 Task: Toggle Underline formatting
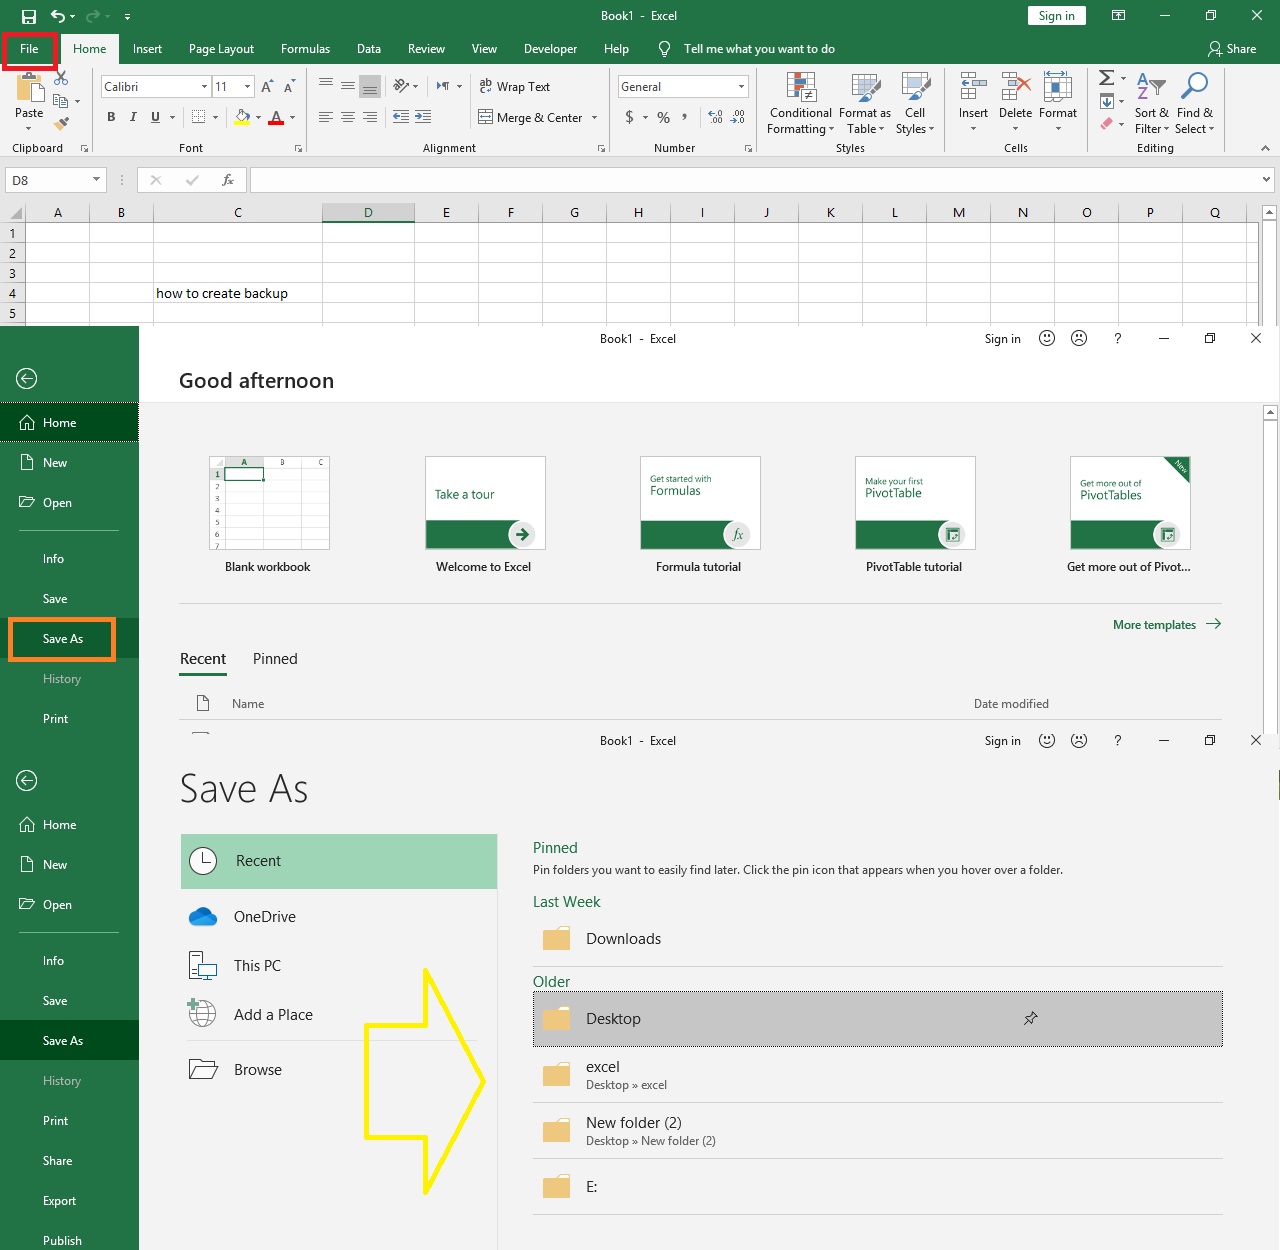pyautogui.click(x=155, y=117)
